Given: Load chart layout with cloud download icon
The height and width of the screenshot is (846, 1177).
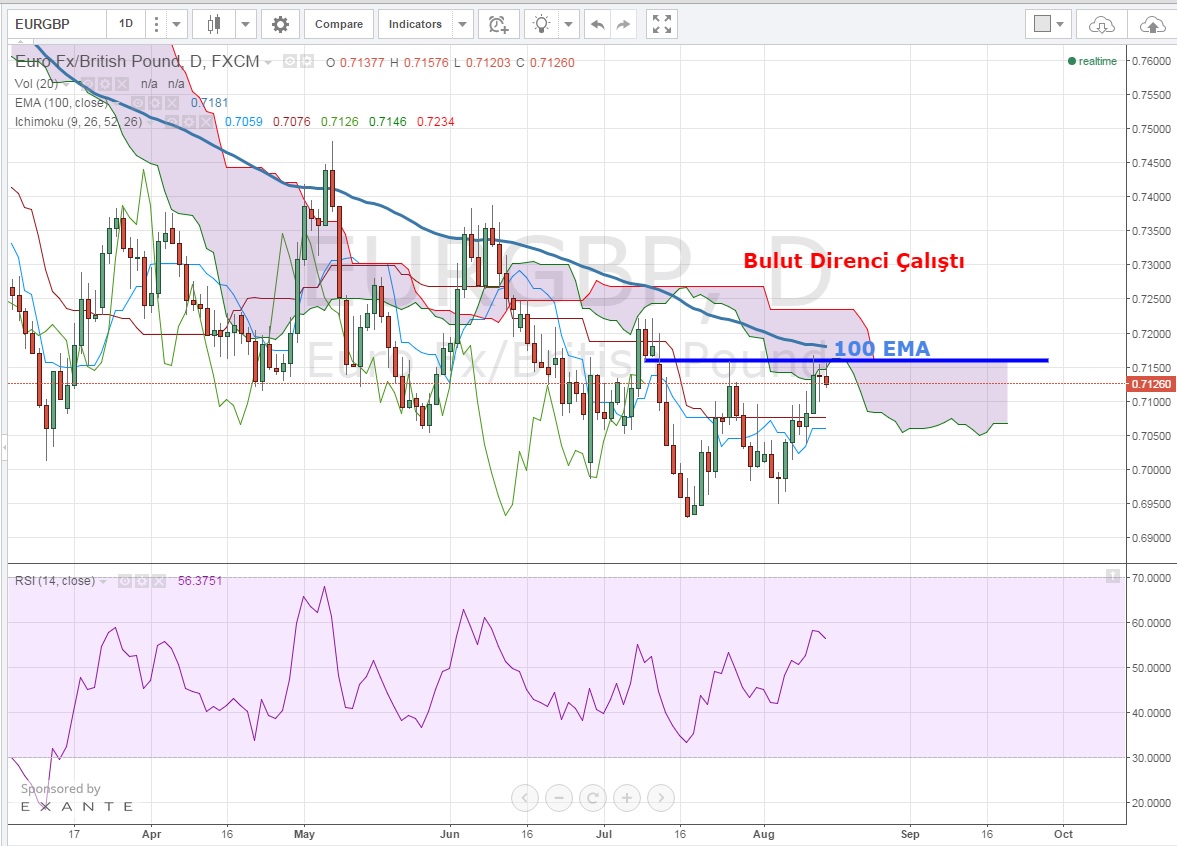Looking at the screenshot, I should point(1101,24).
